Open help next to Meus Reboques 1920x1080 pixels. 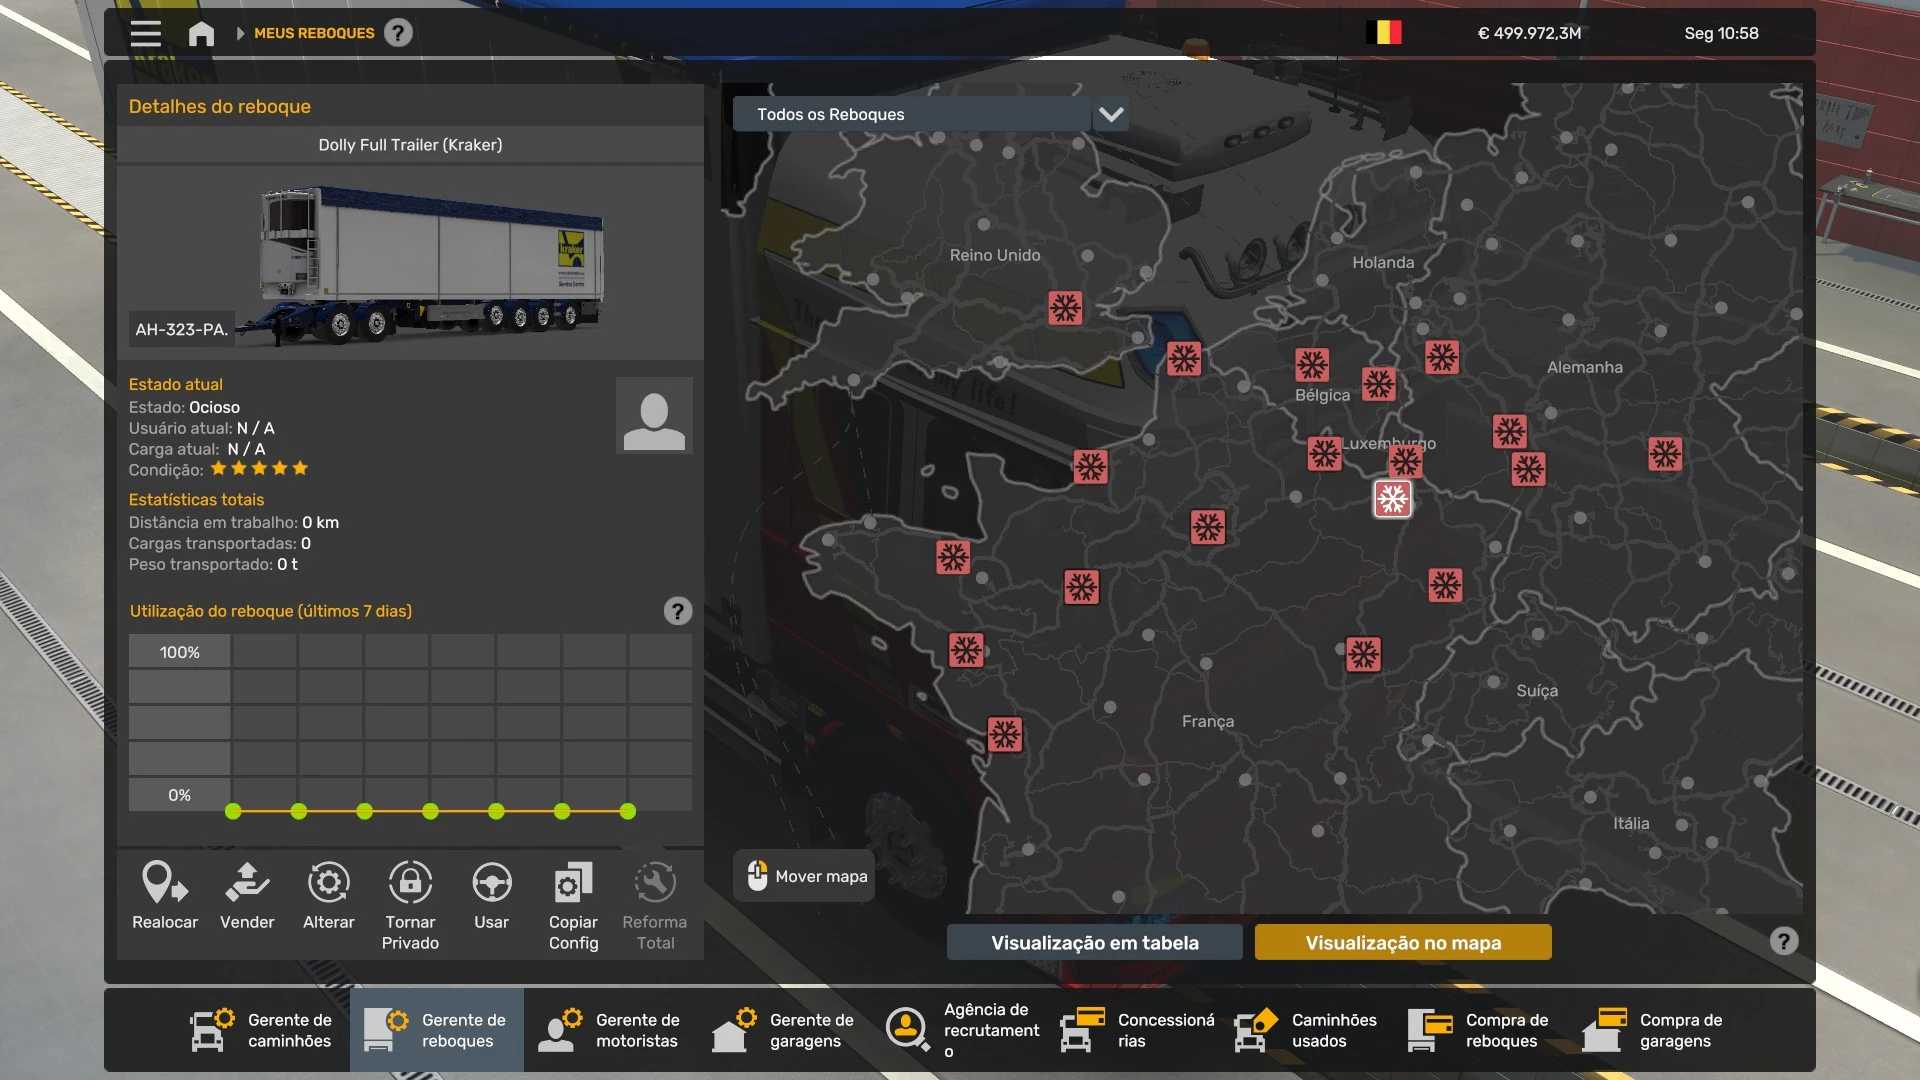(398, 33)
